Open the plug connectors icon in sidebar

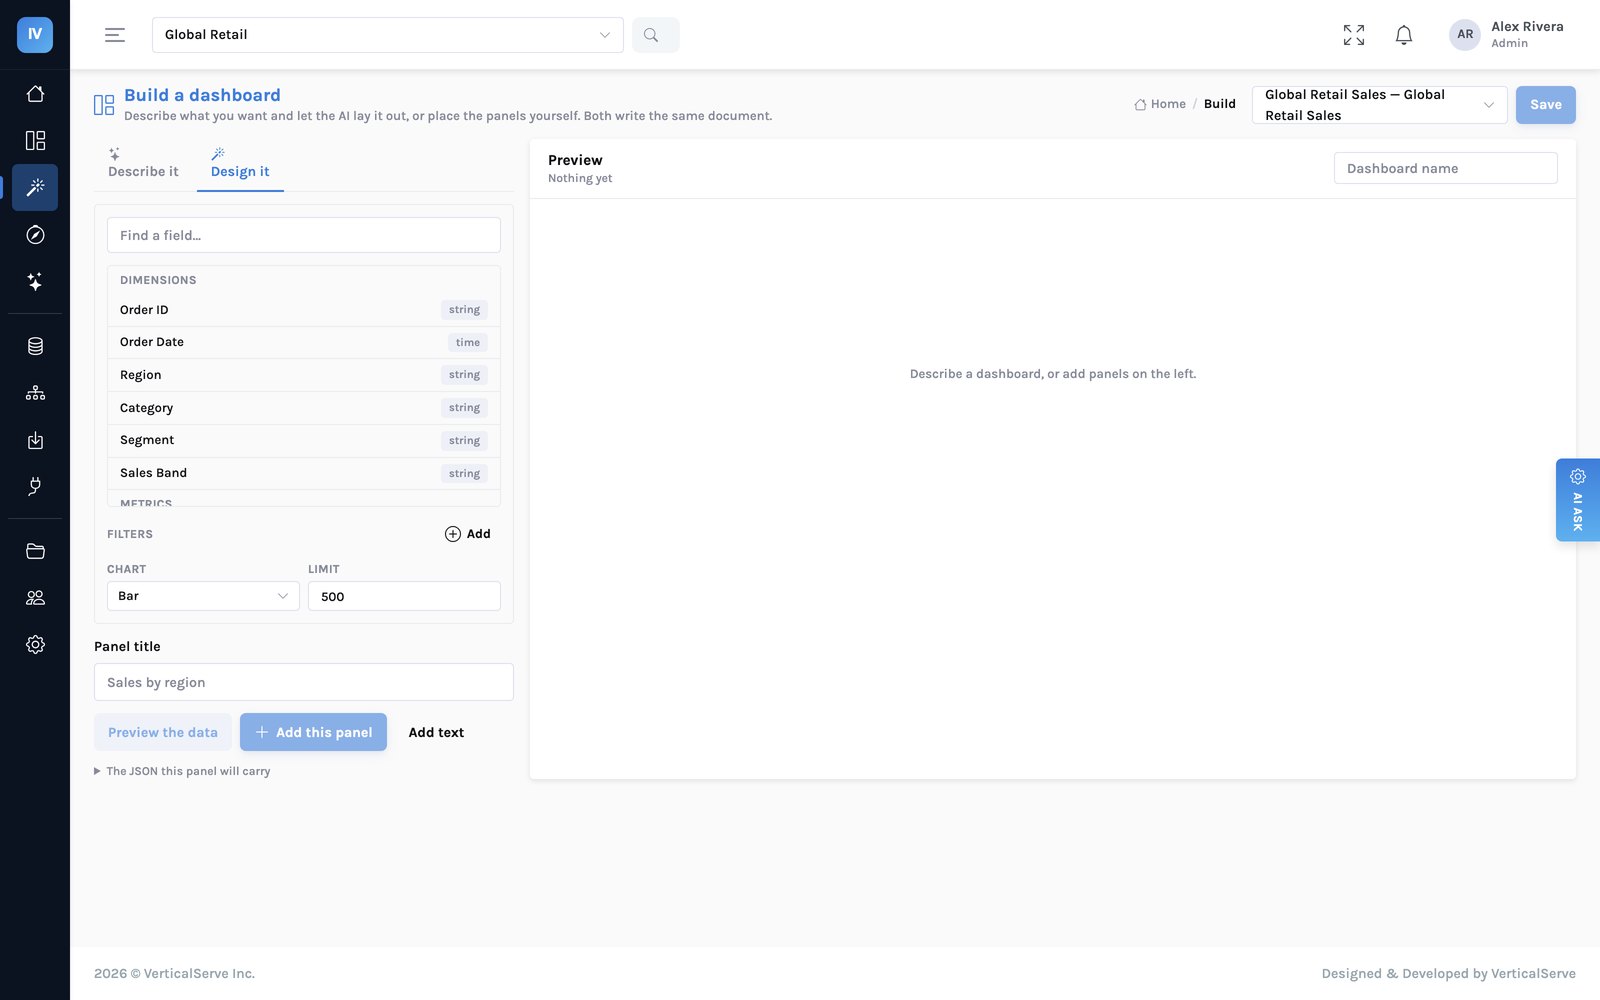(x=35, y=487)
